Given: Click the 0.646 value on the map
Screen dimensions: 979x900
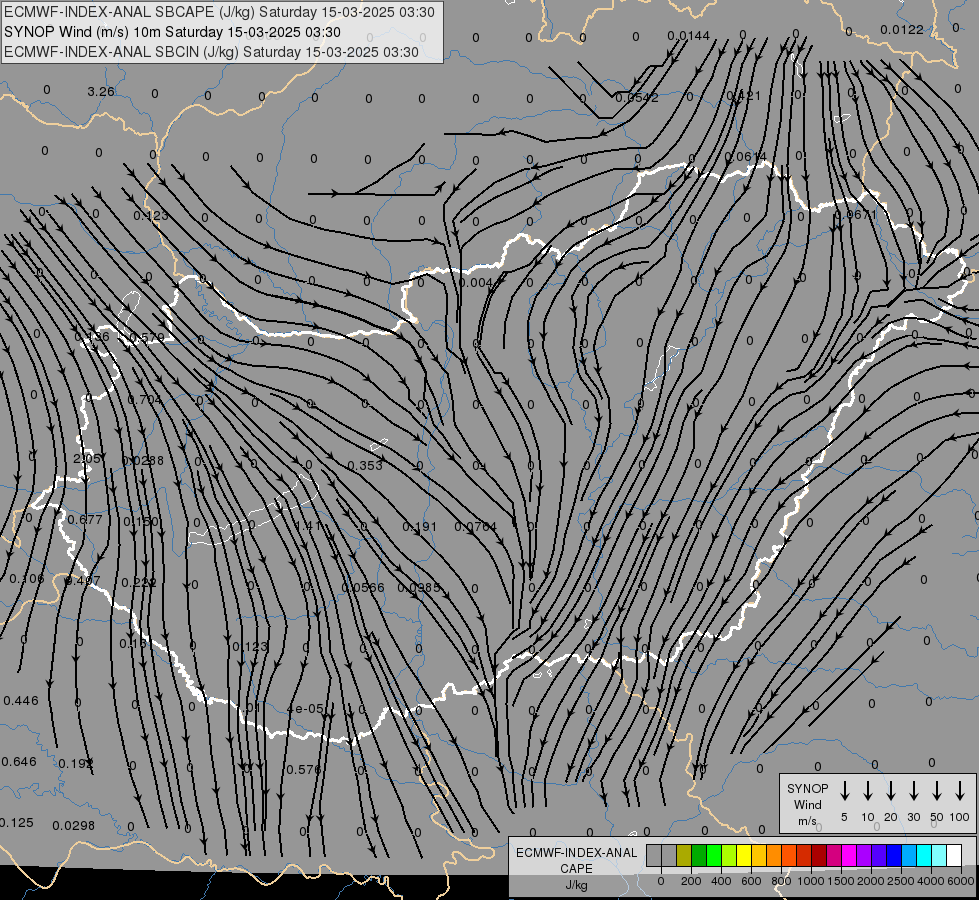Looking at the screenshot, I should click(19, 761).
